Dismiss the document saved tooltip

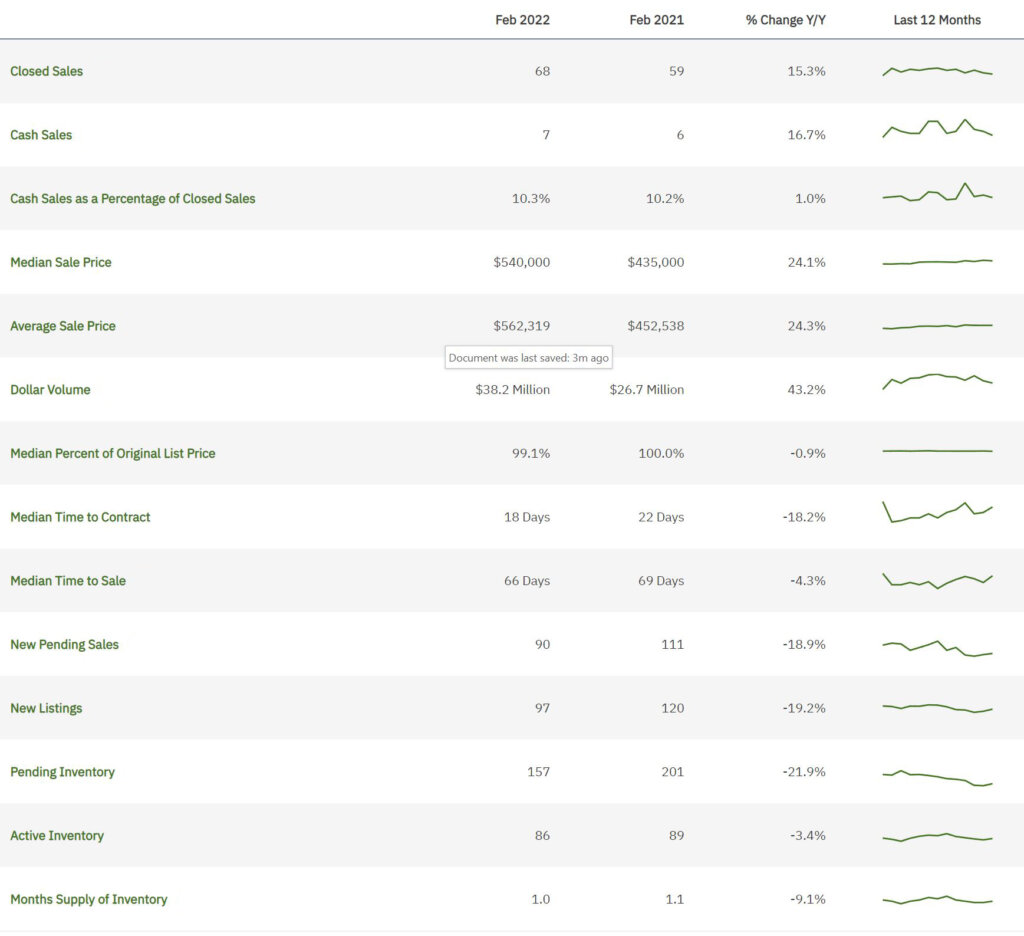(528, 357)
